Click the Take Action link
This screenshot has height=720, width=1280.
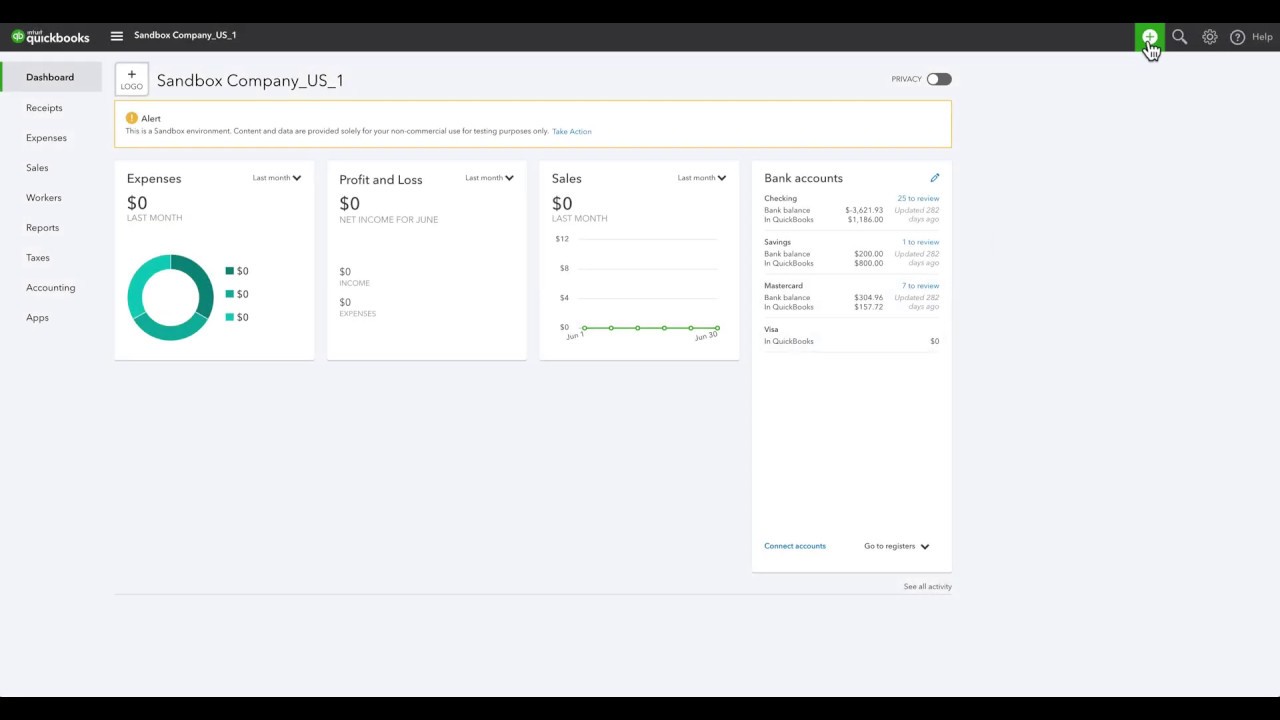click(x=572, y=131)
